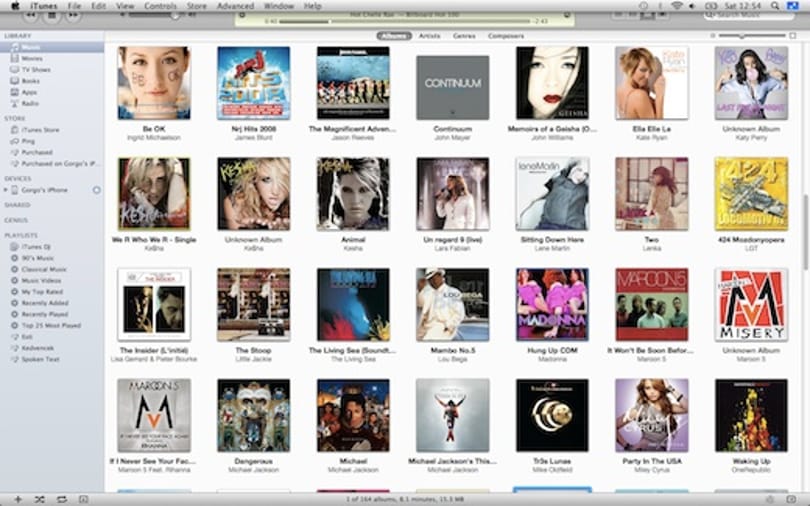This screenshot has width=810, height=506.
Task: Select the Continuum album cover
Action: pos(453,88)
